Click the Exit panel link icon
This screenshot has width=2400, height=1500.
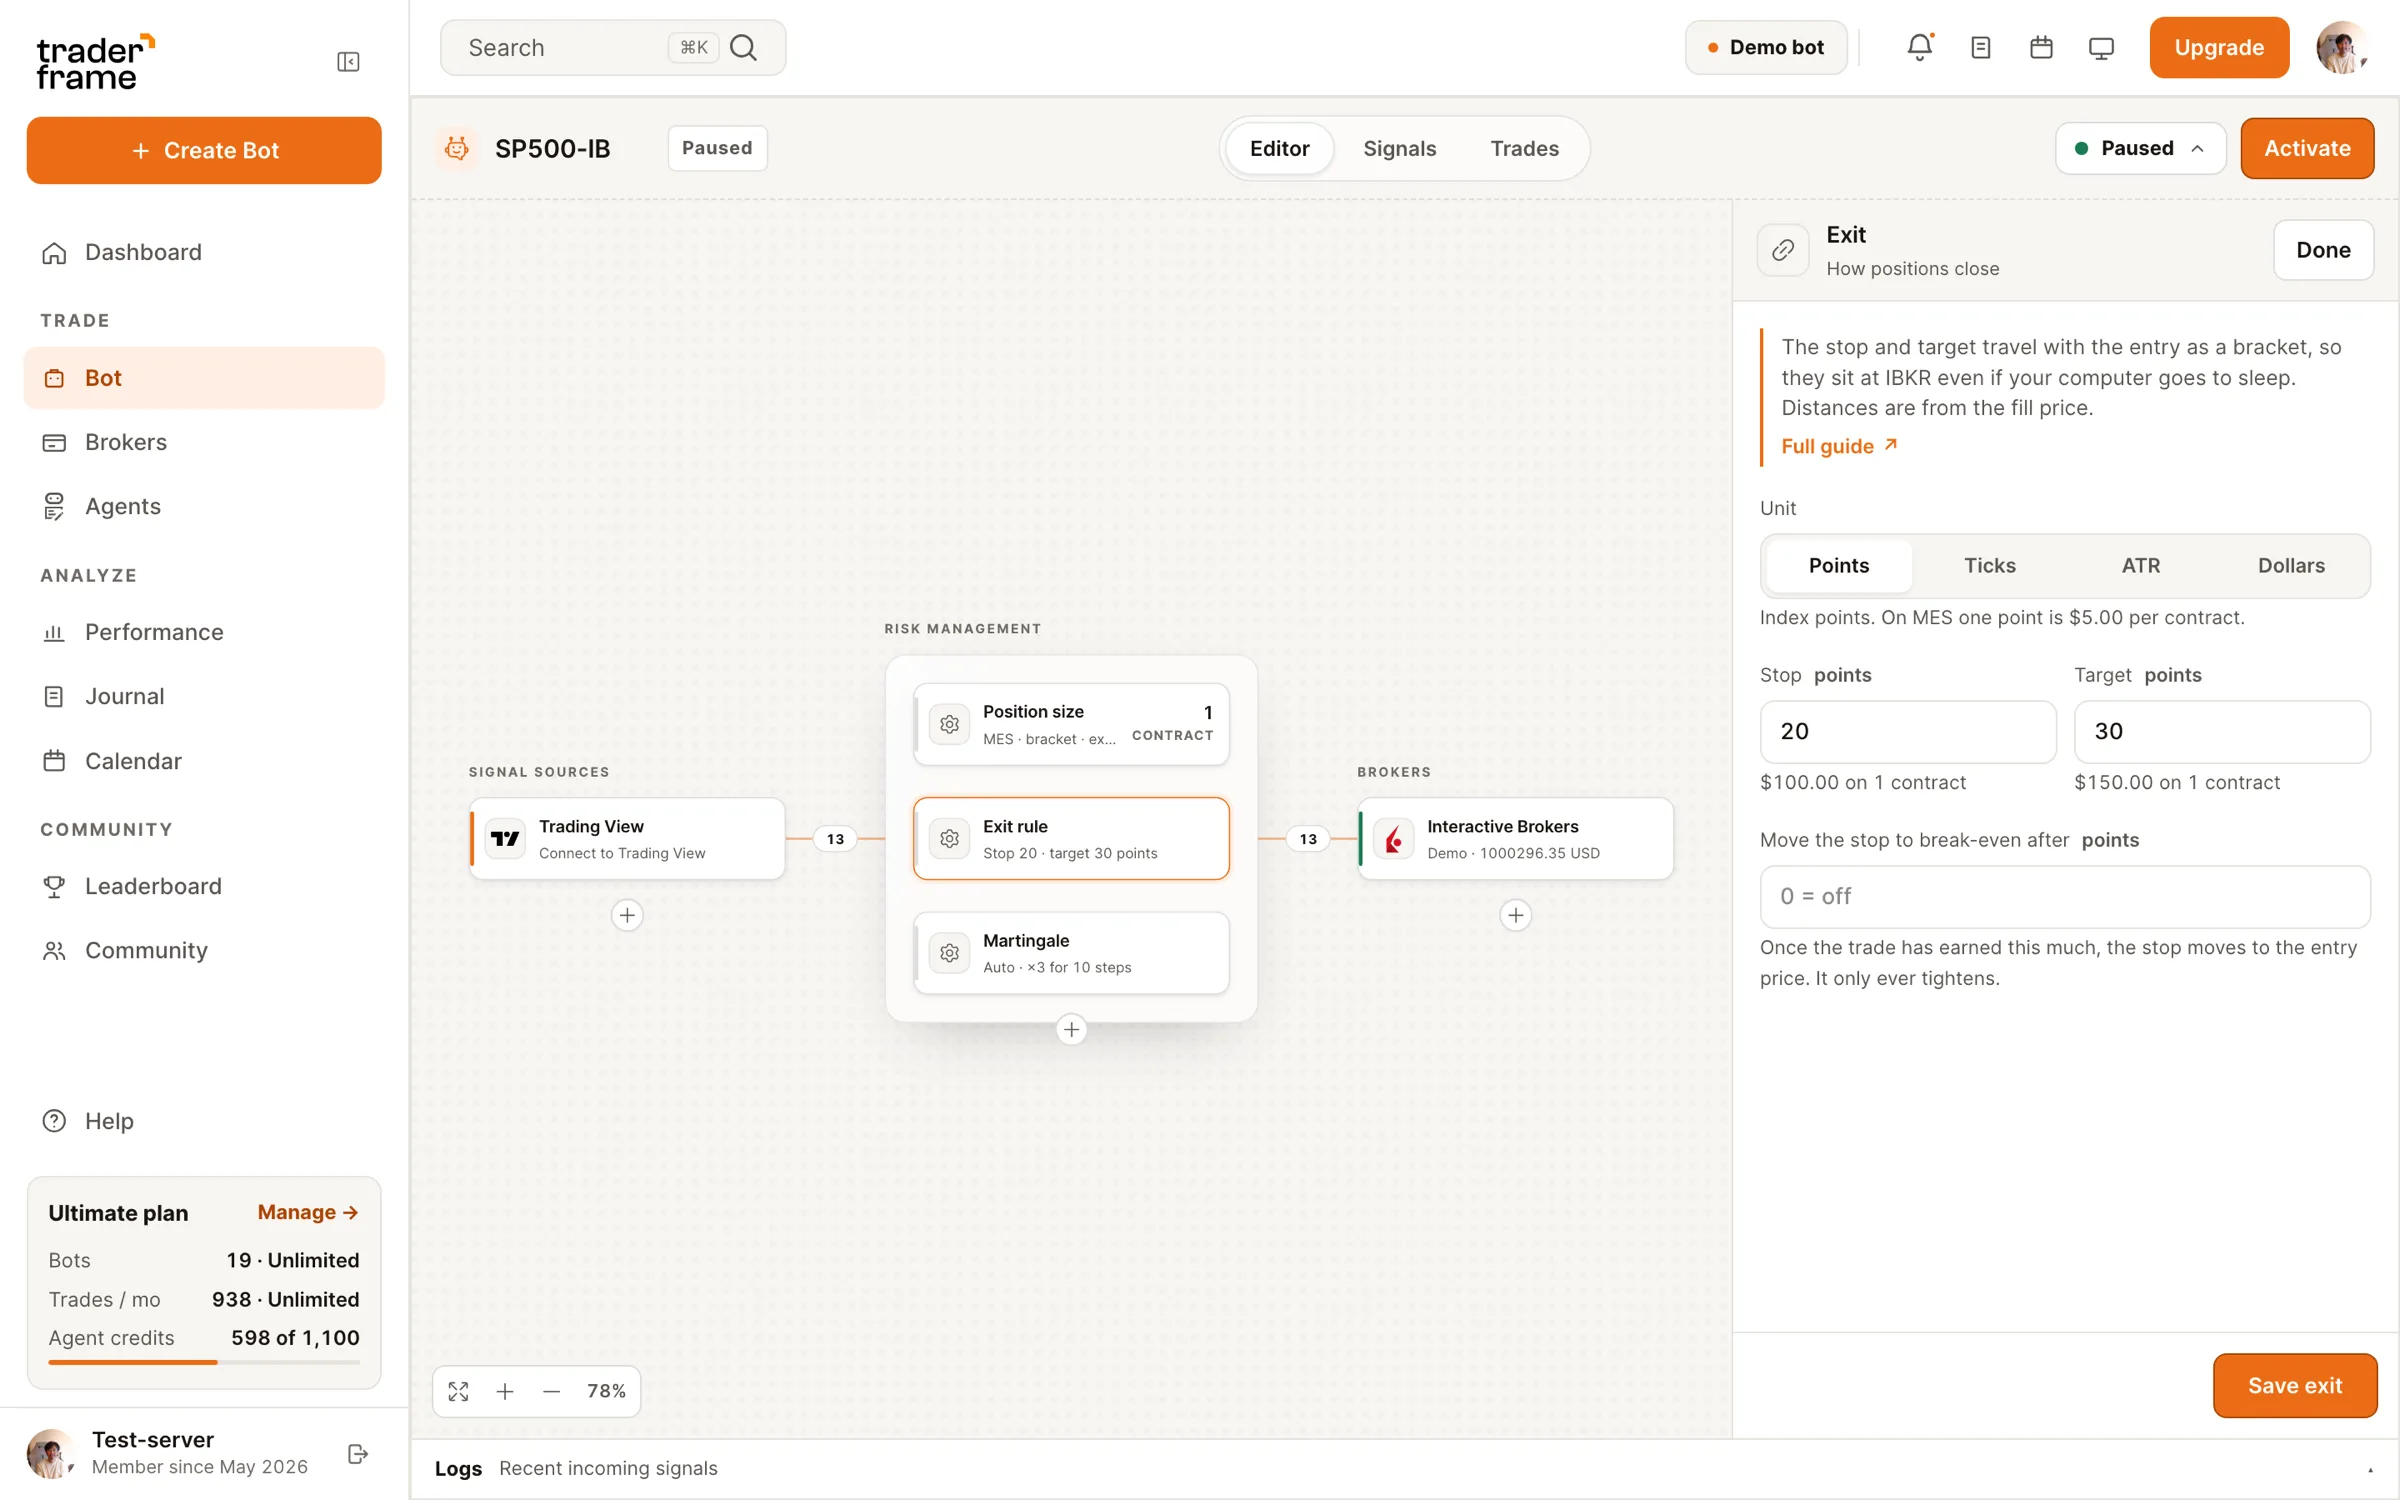point(1783,250)
